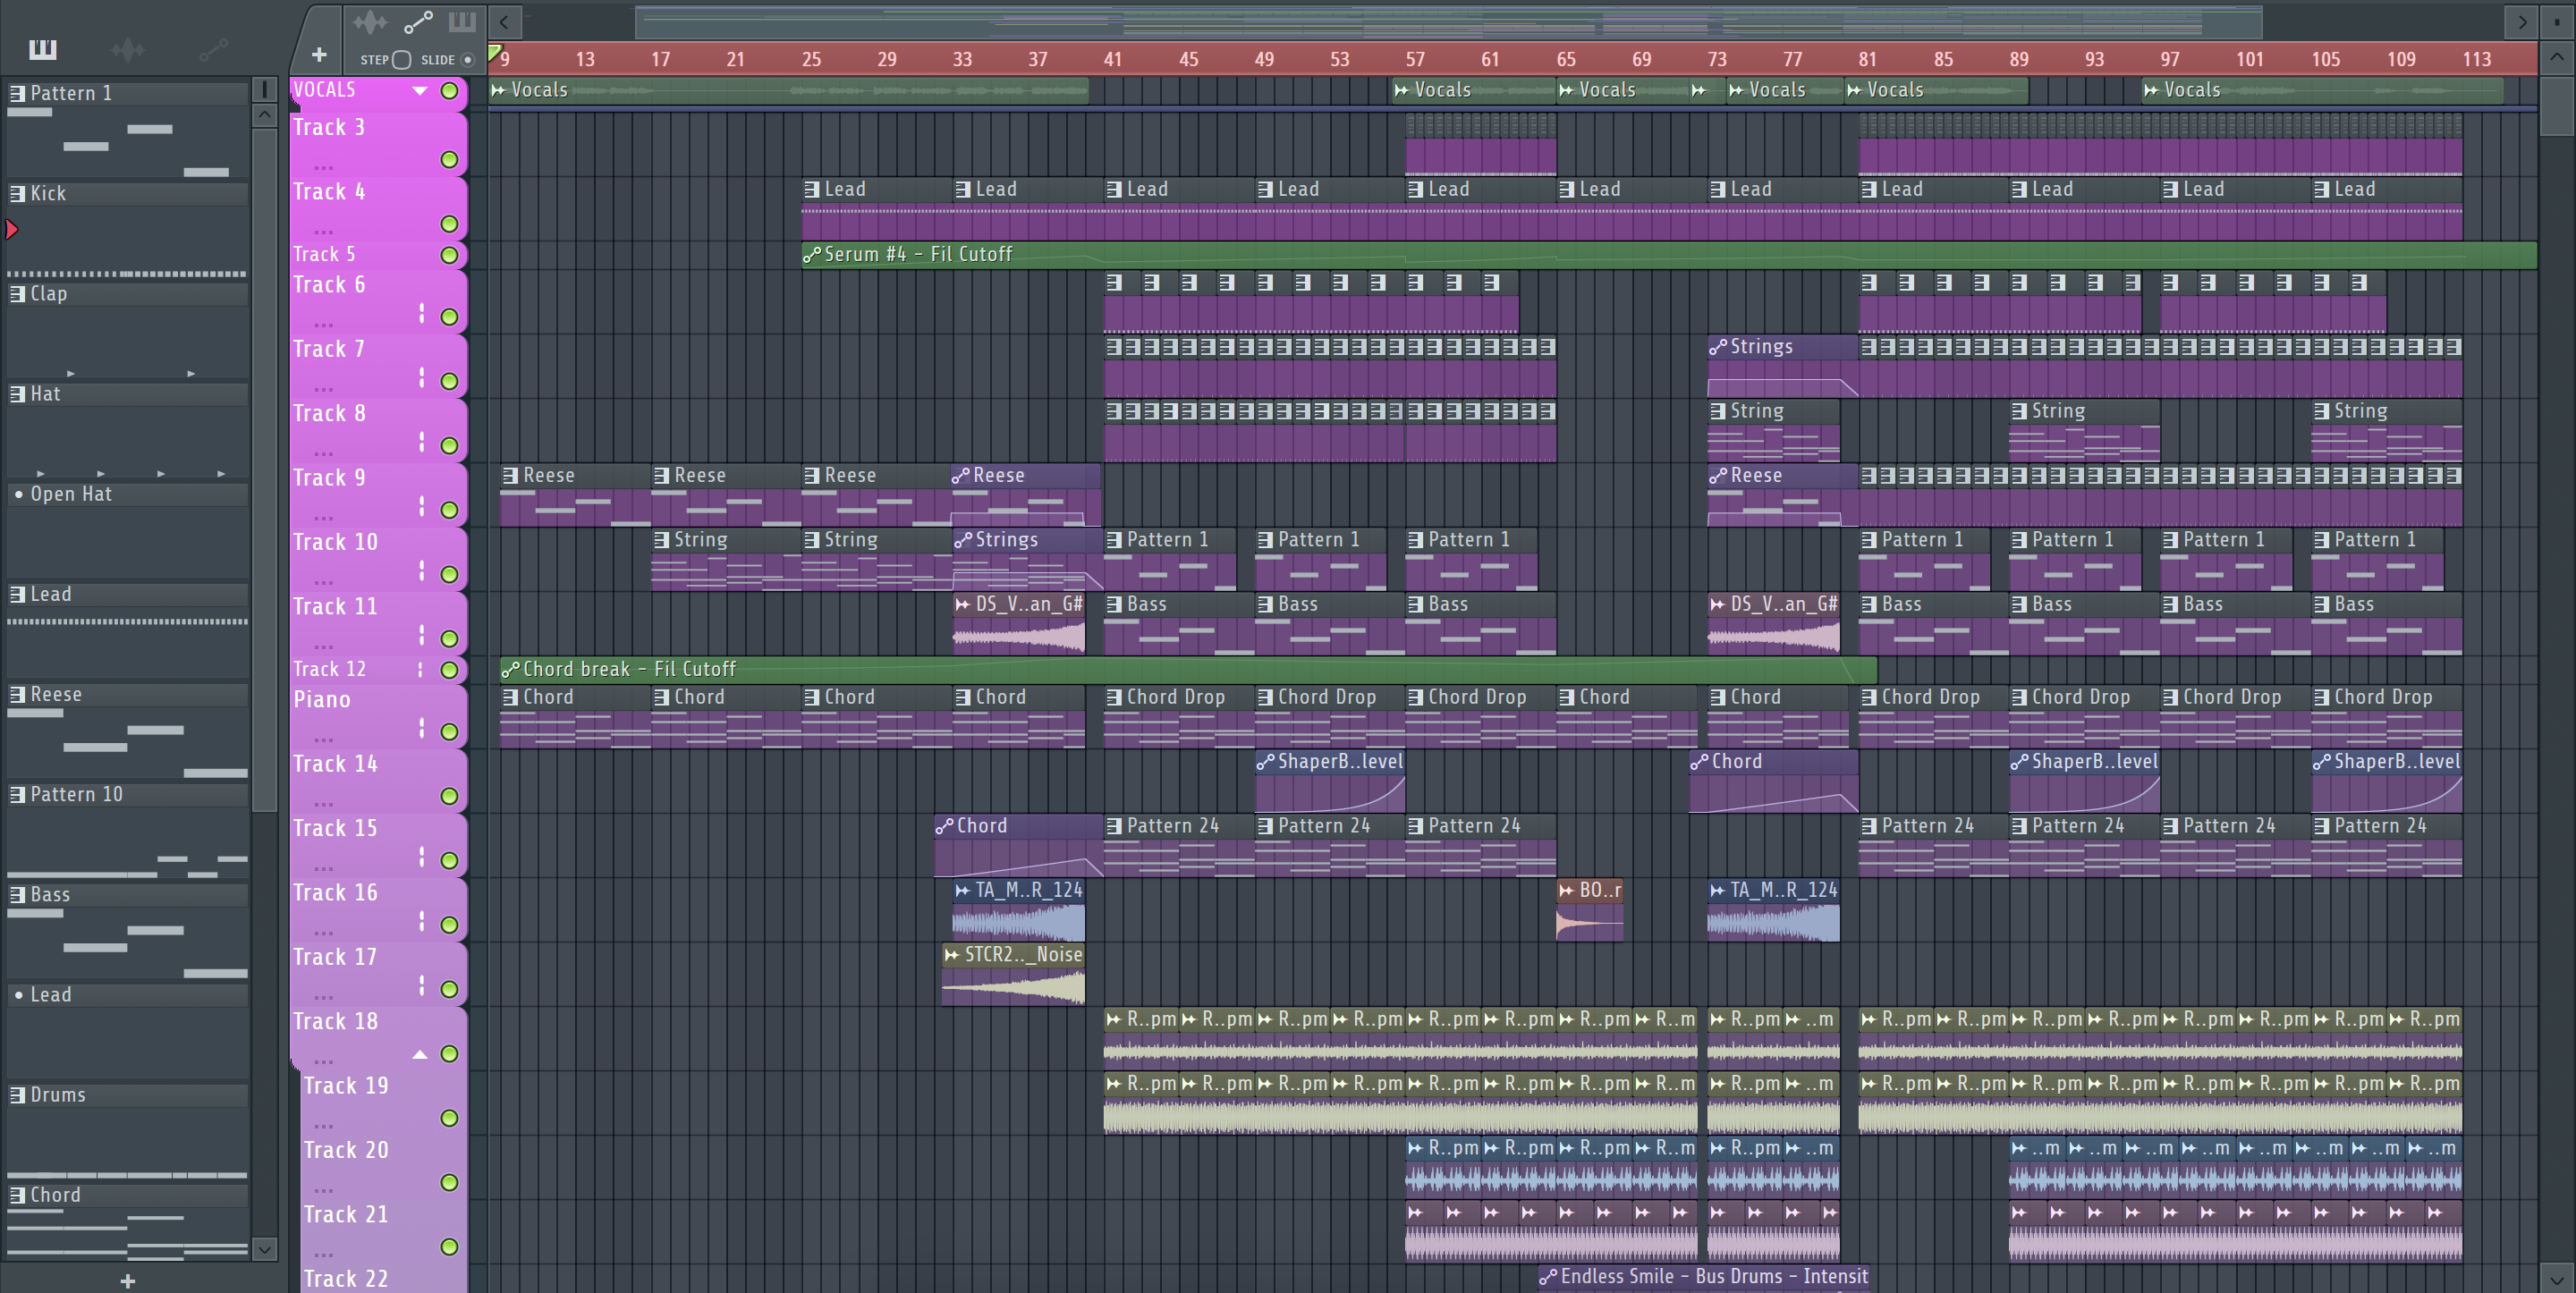Screen dimensions: 2576x1293
Task: Open the BO..r audio clip menu icon
Action: tap(1566, 890)
